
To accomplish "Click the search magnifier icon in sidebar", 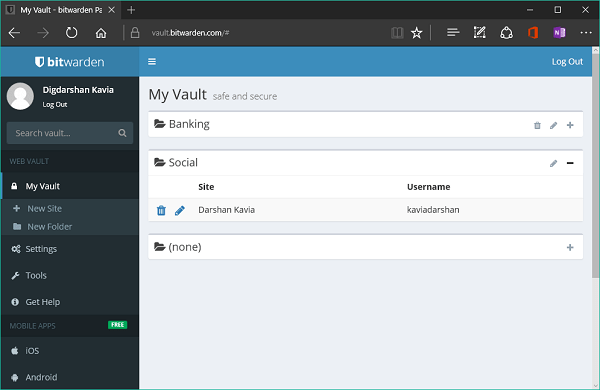I will [x=122, y=133].
